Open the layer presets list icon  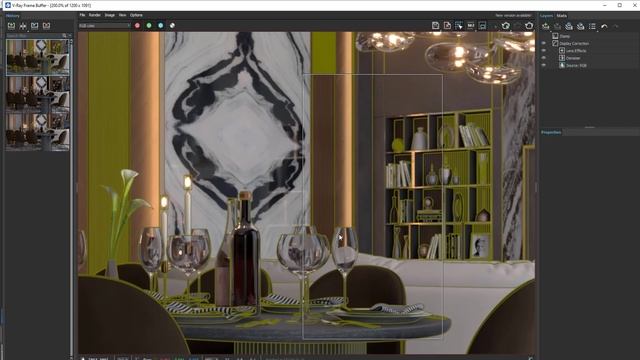click(x=592, y=27)
